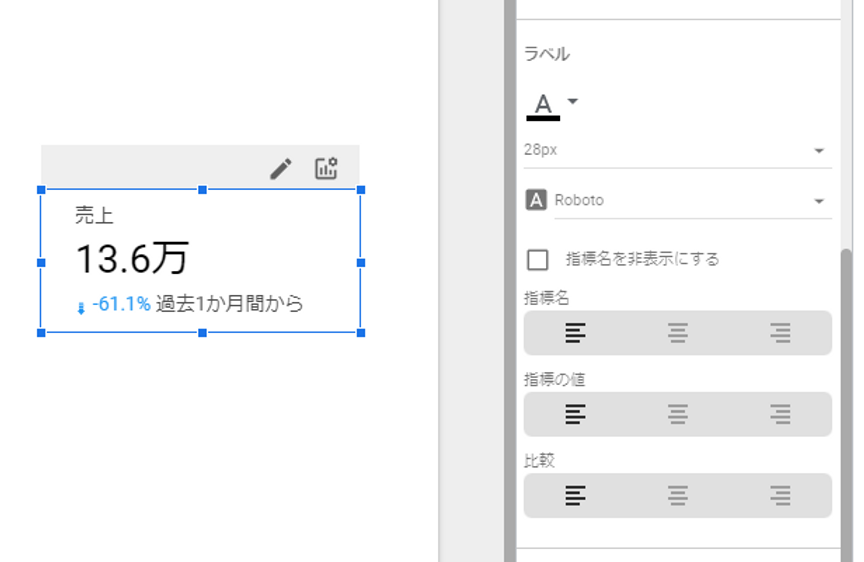Right-align the 指標の値

pyautogui.click(x=780, y=414)
